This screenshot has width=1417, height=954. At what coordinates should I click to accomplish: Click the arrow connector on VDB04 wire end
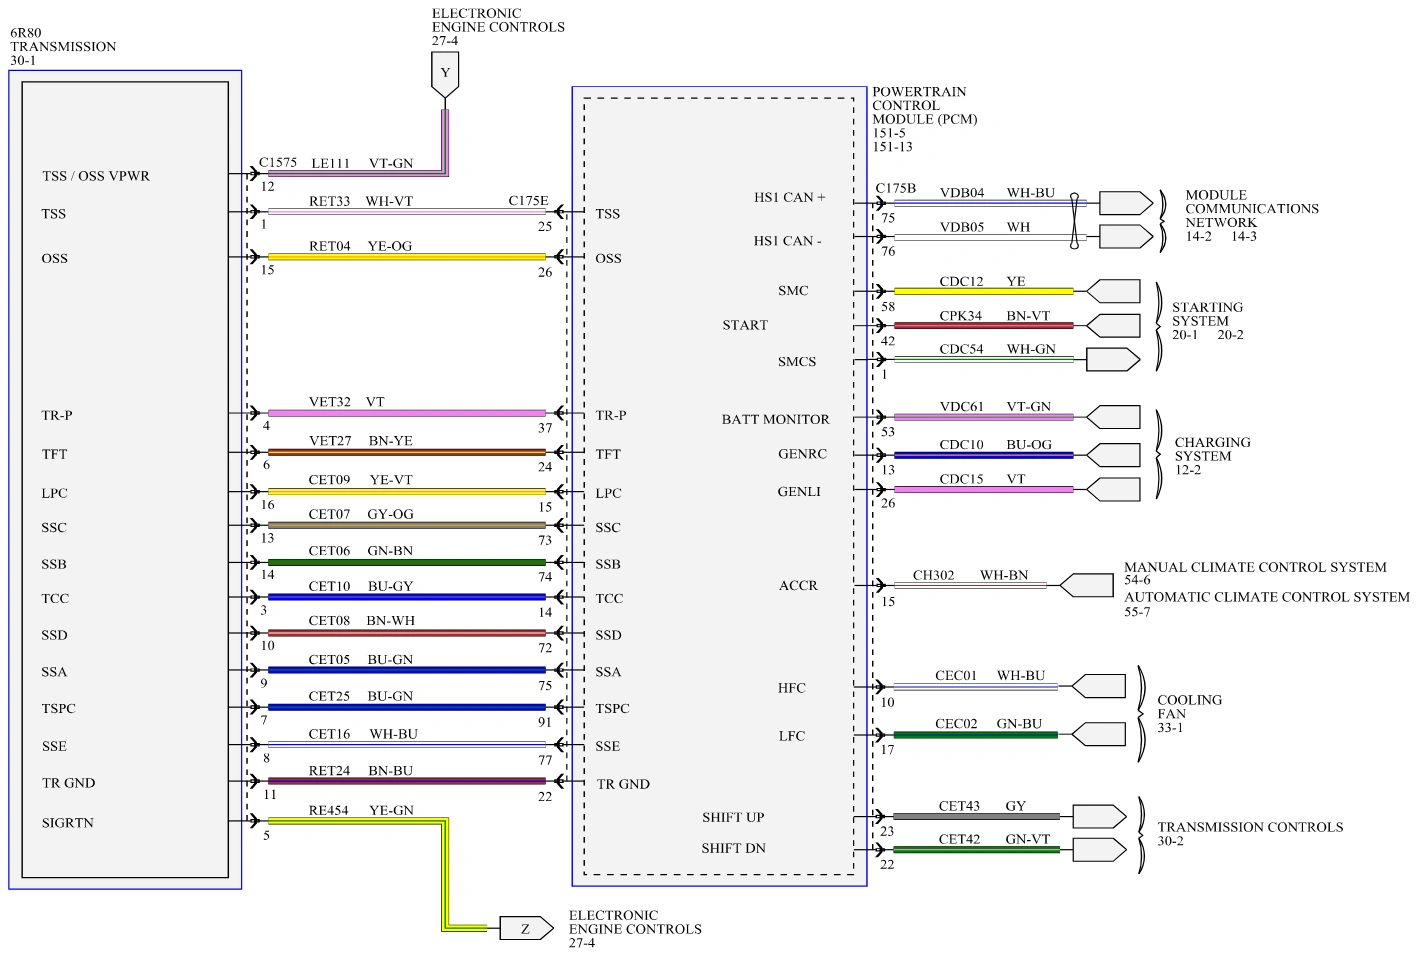tap(1126, 203)
